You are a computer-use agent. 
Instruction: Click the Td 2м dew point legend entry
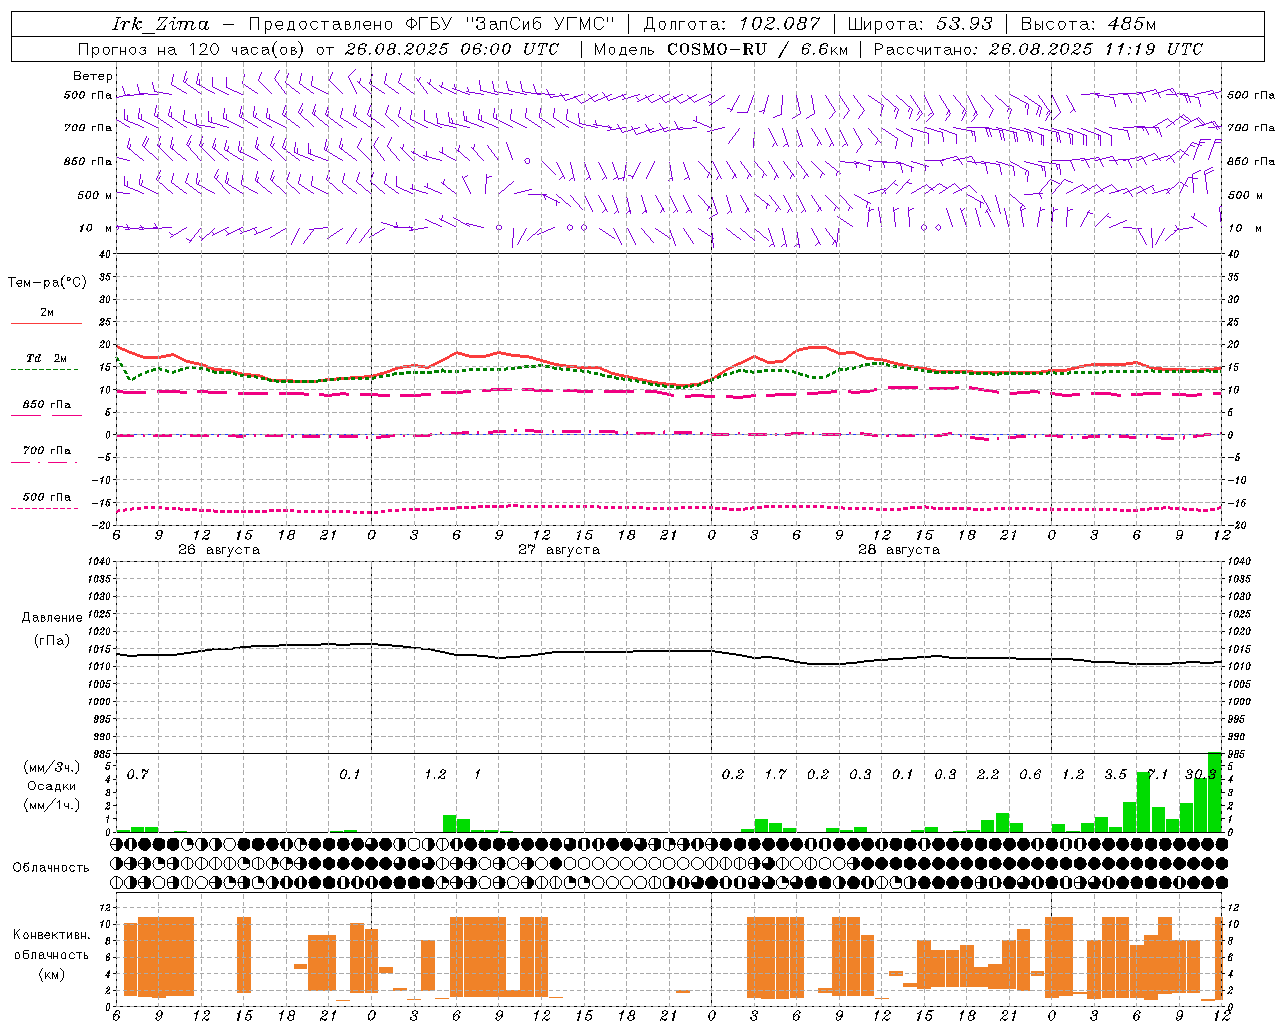(x=46, y=358)
